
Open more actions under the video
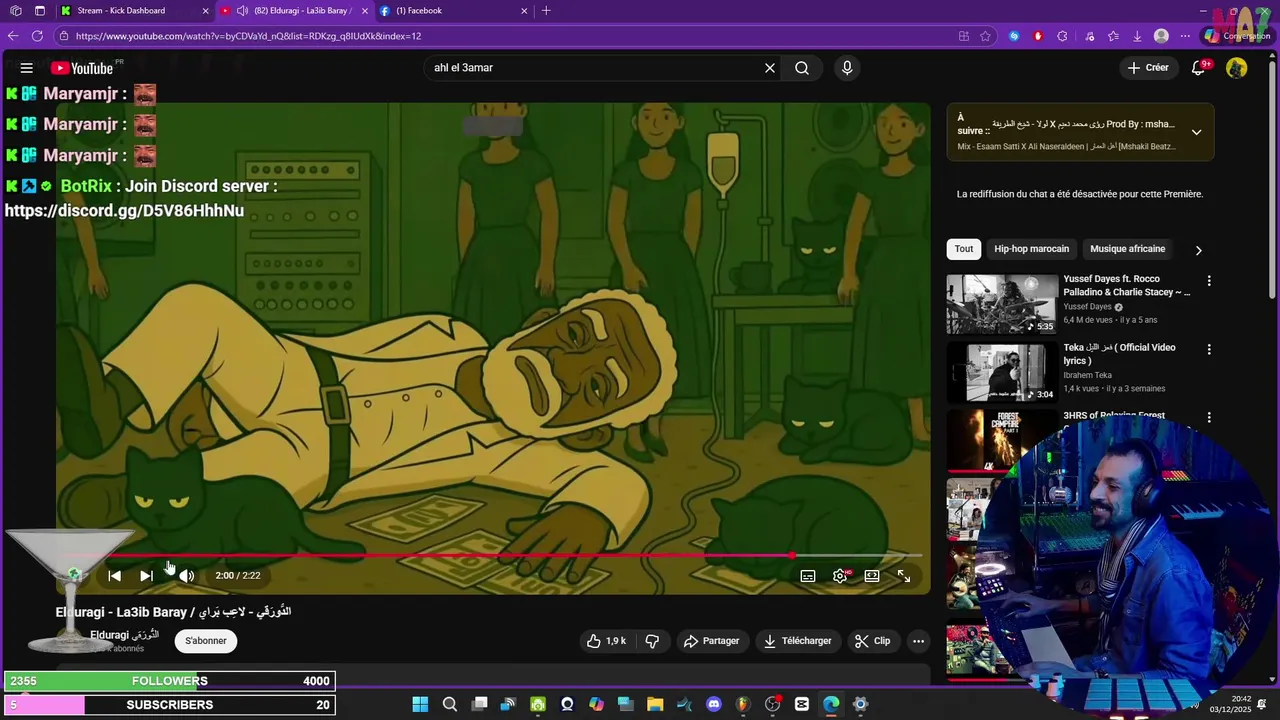pos(918,641)
